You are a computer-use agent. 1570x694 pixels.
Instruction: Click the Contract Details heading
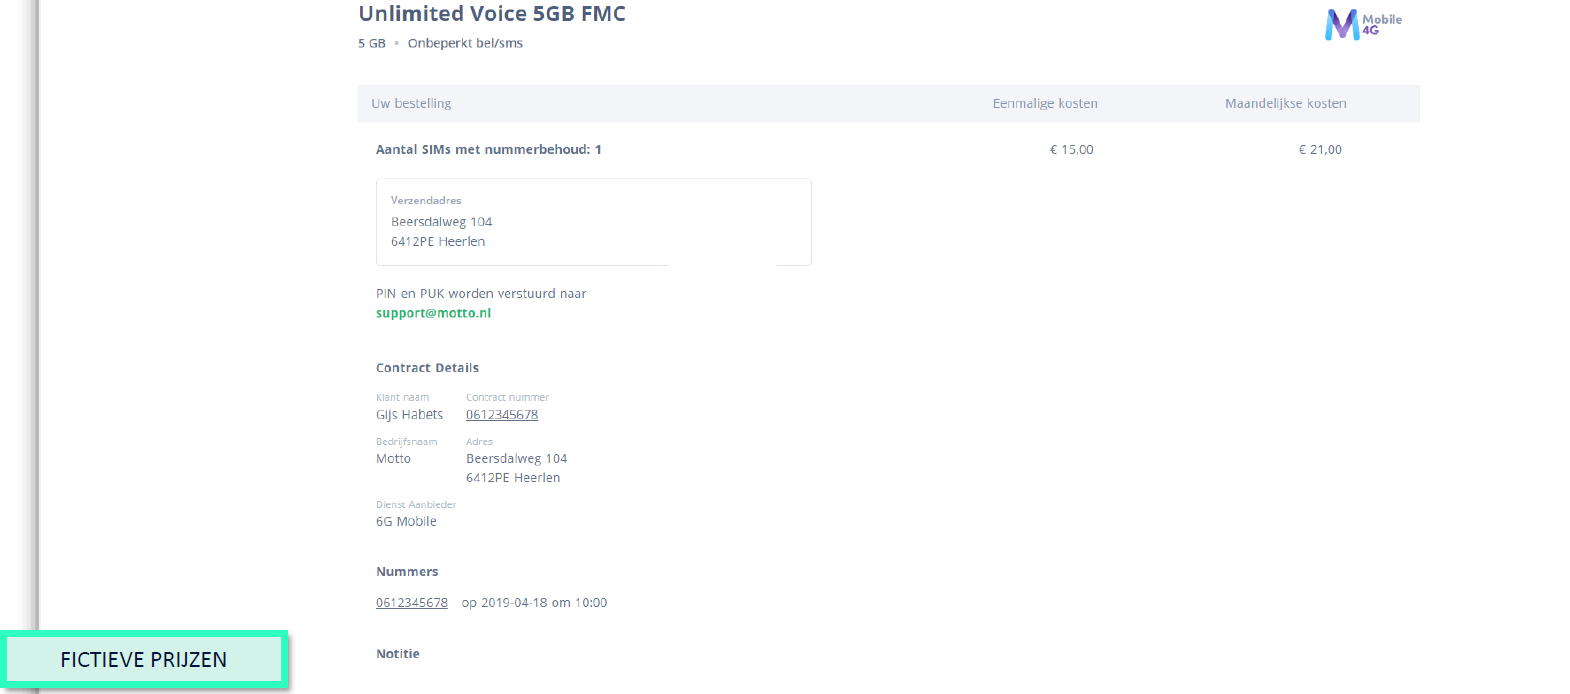[427, 368]
